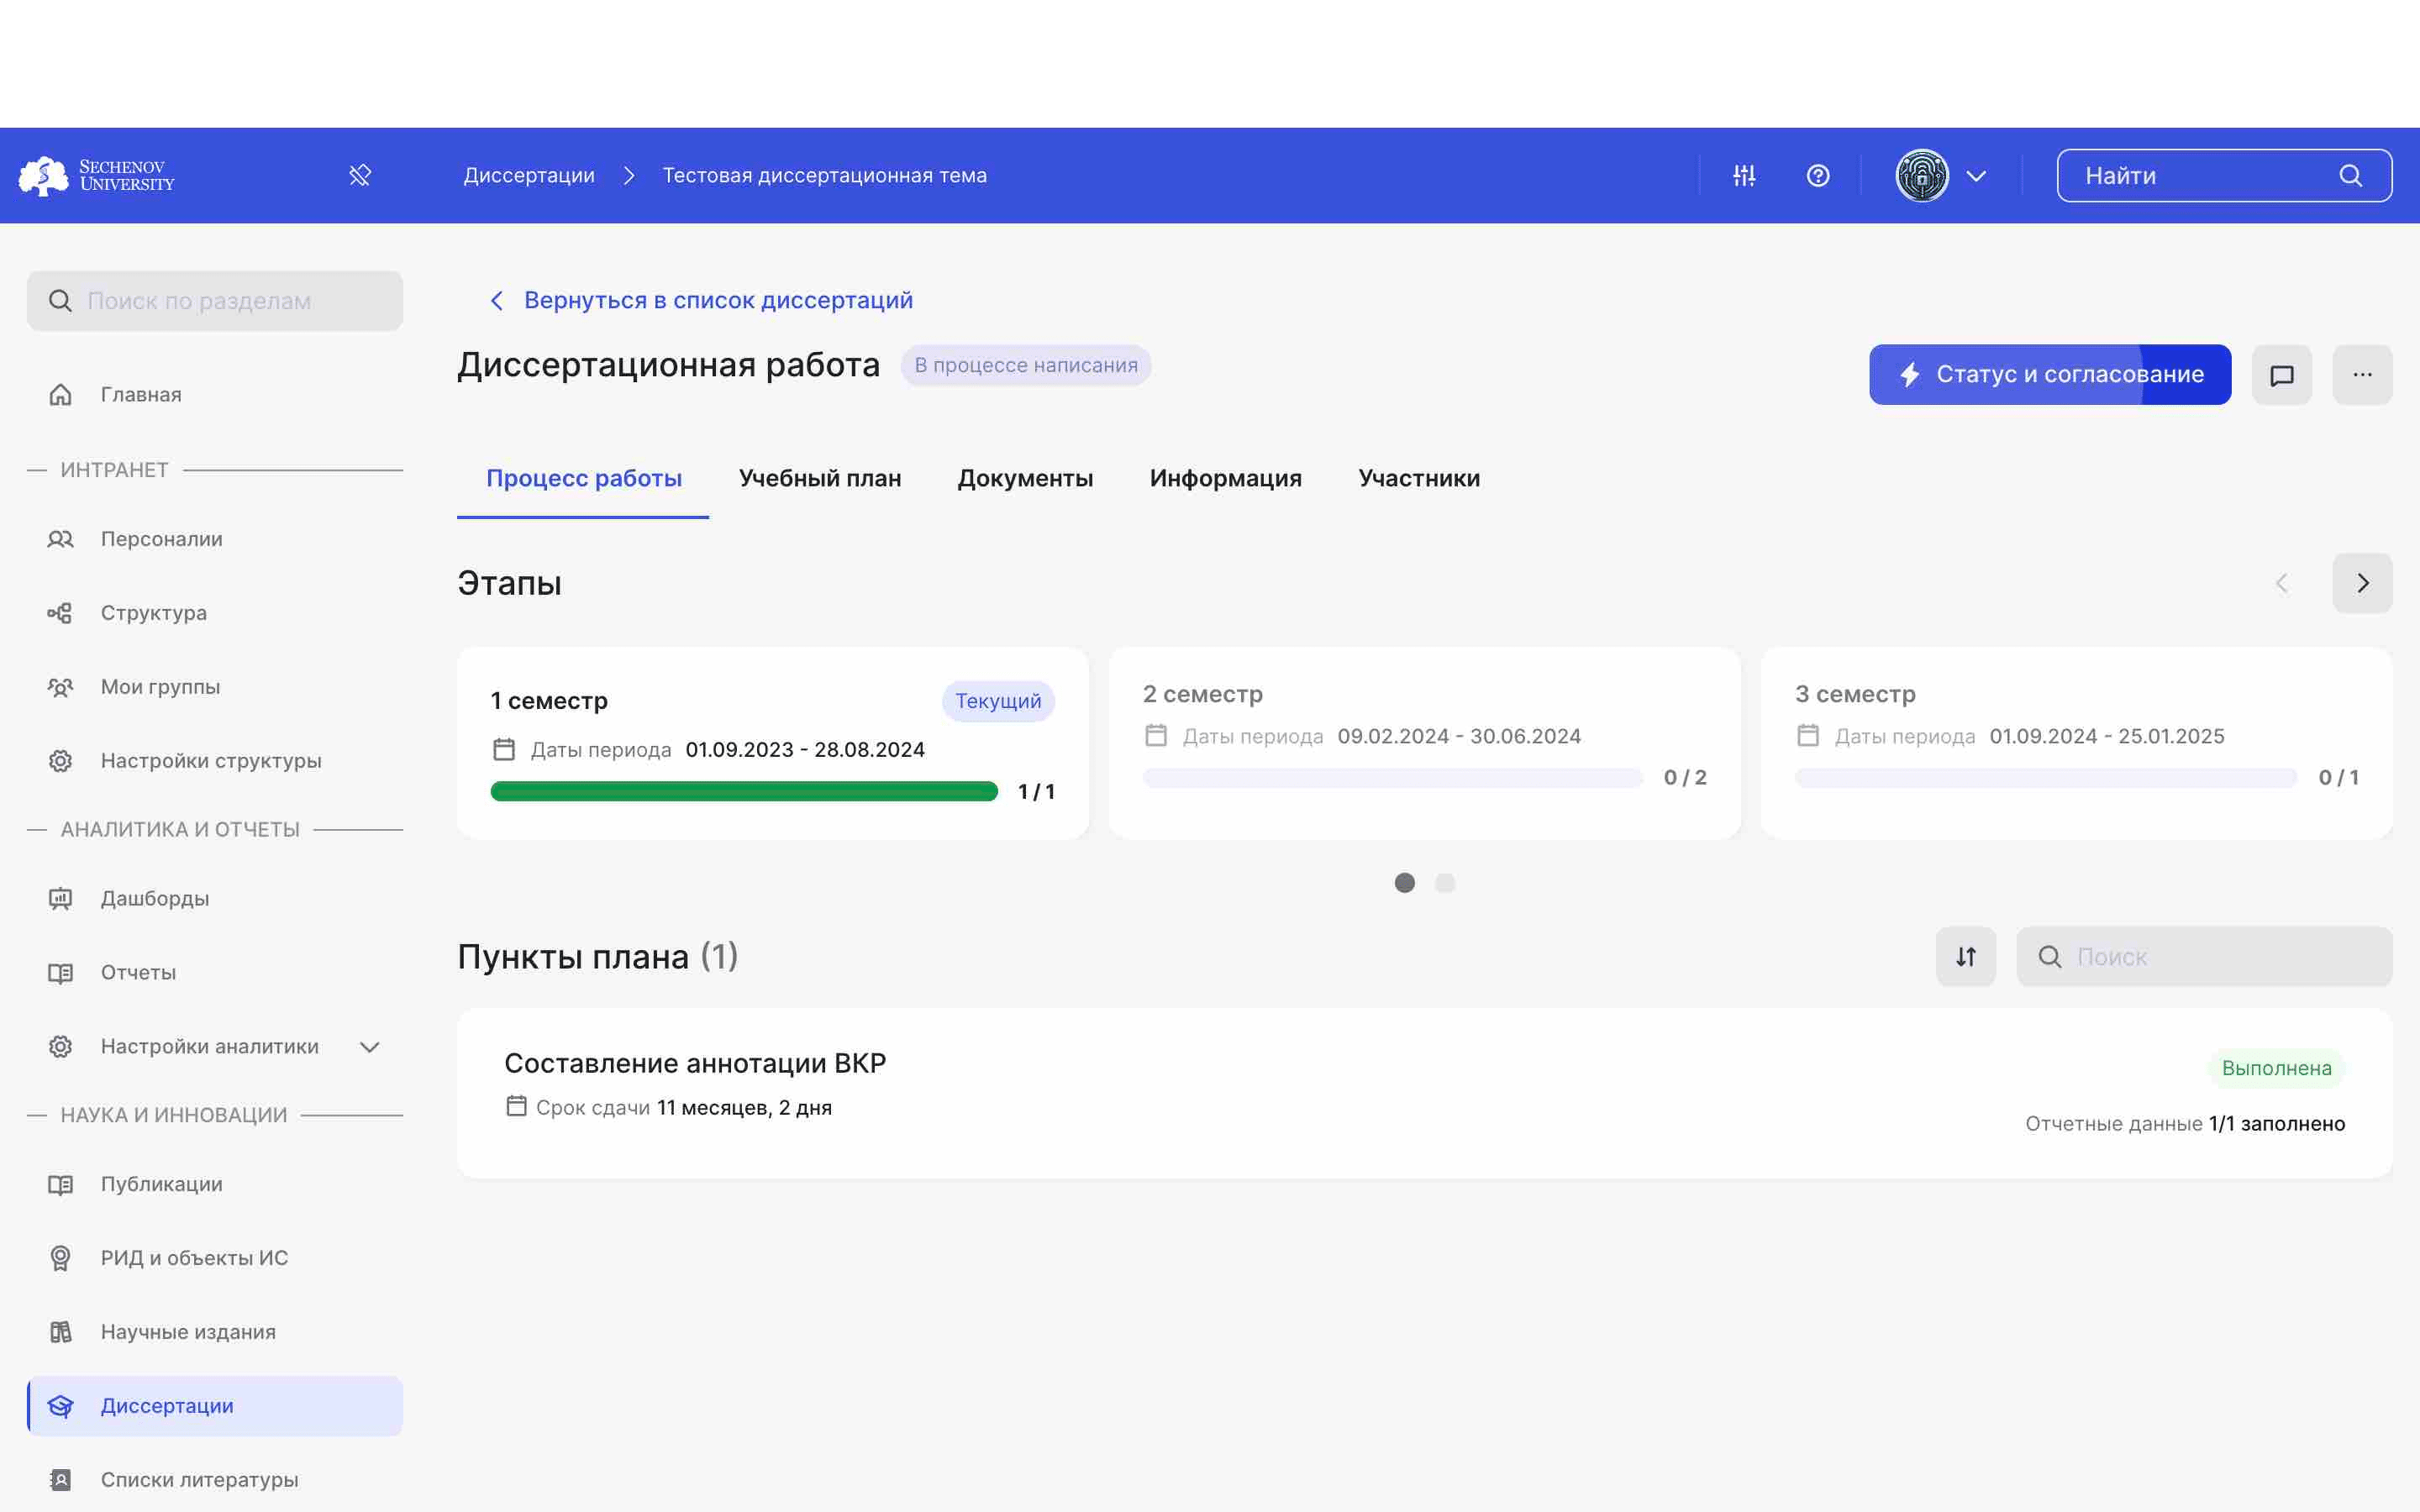Click the help/question mark icon in navbar
This screenshot has height=1512, width=2420.
(x=1818, y=174)
